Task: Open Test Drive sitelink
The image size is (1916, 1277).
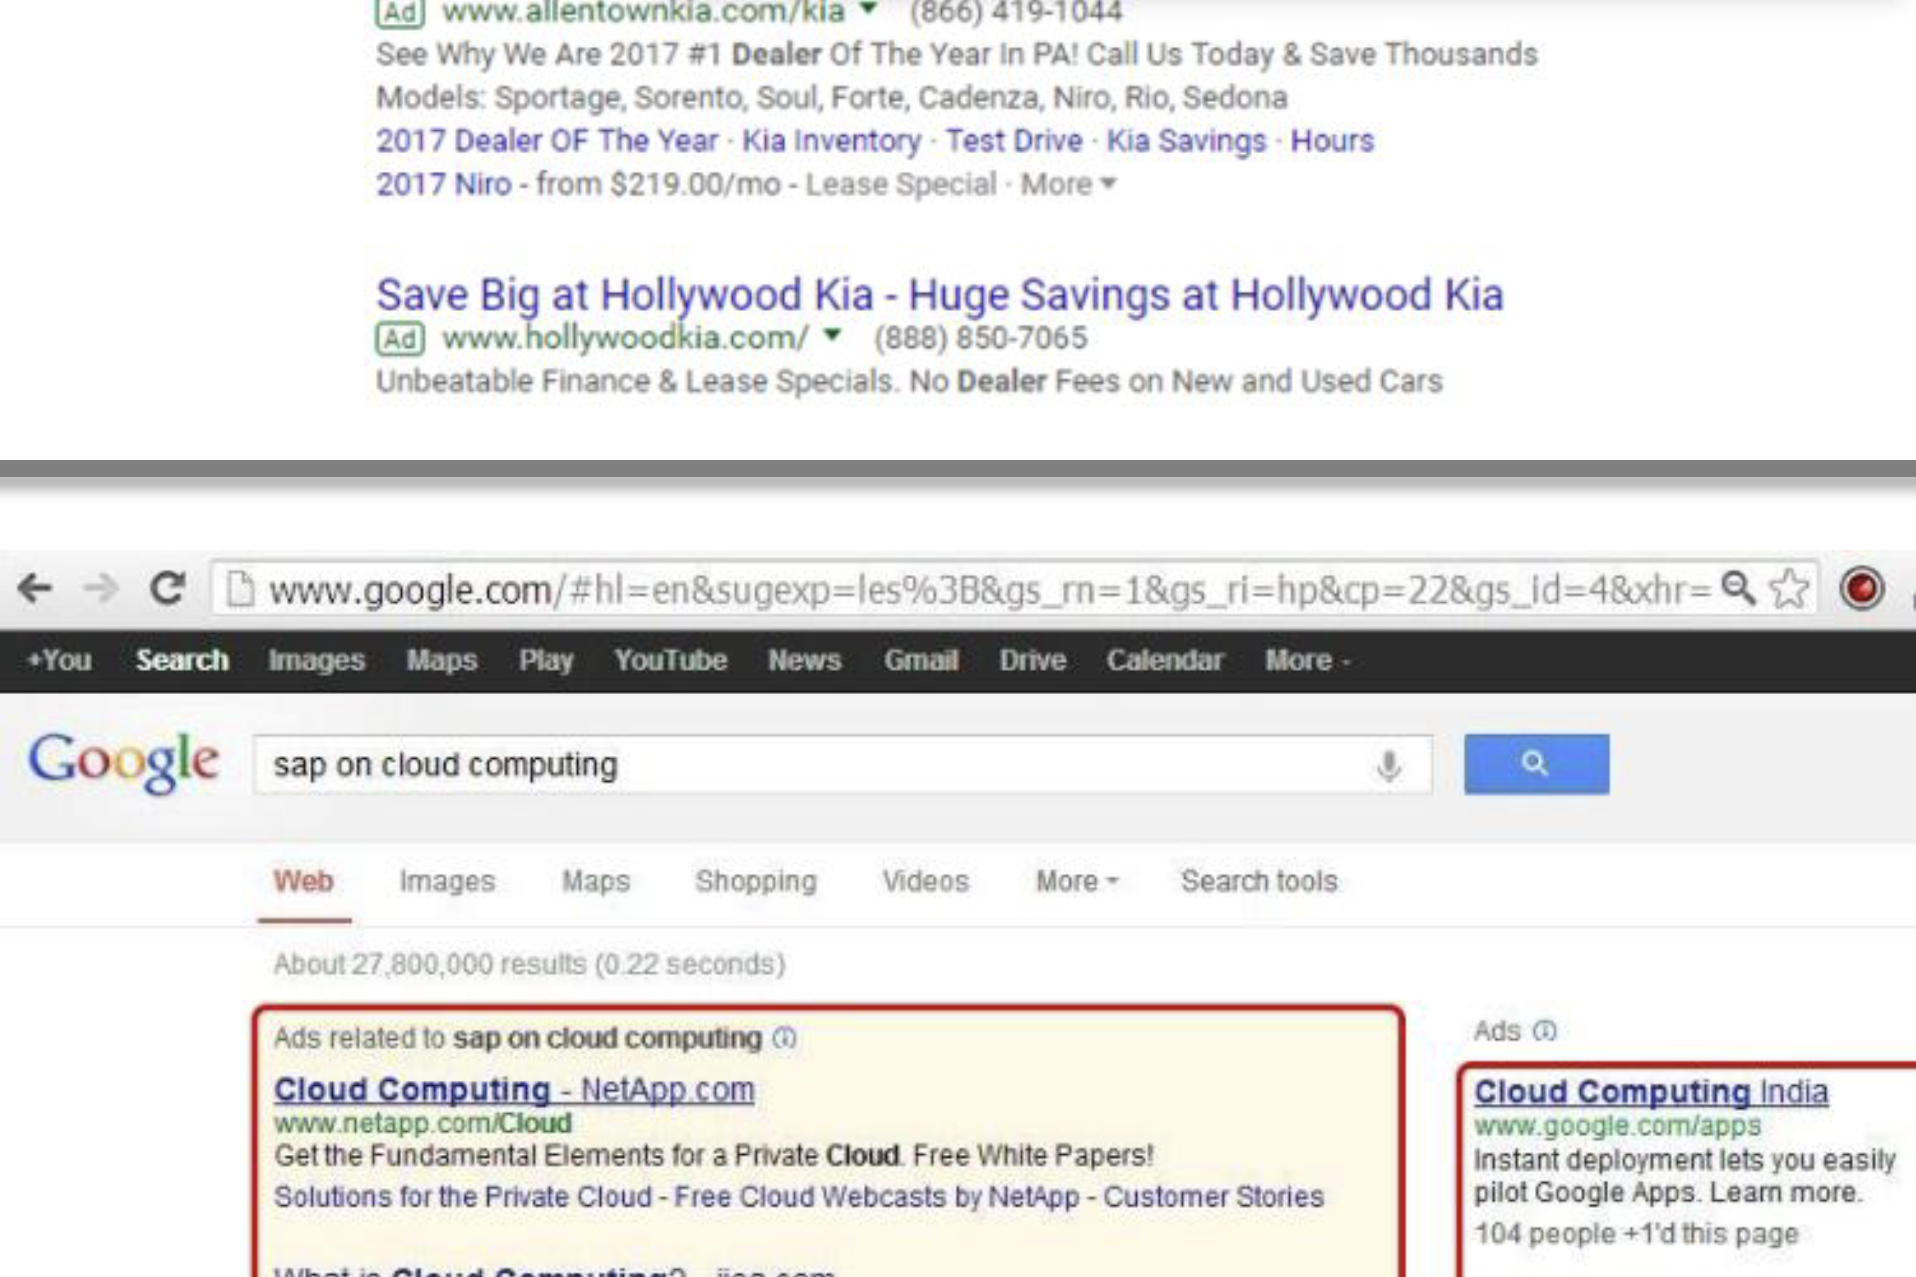Action: (1014, 141)
